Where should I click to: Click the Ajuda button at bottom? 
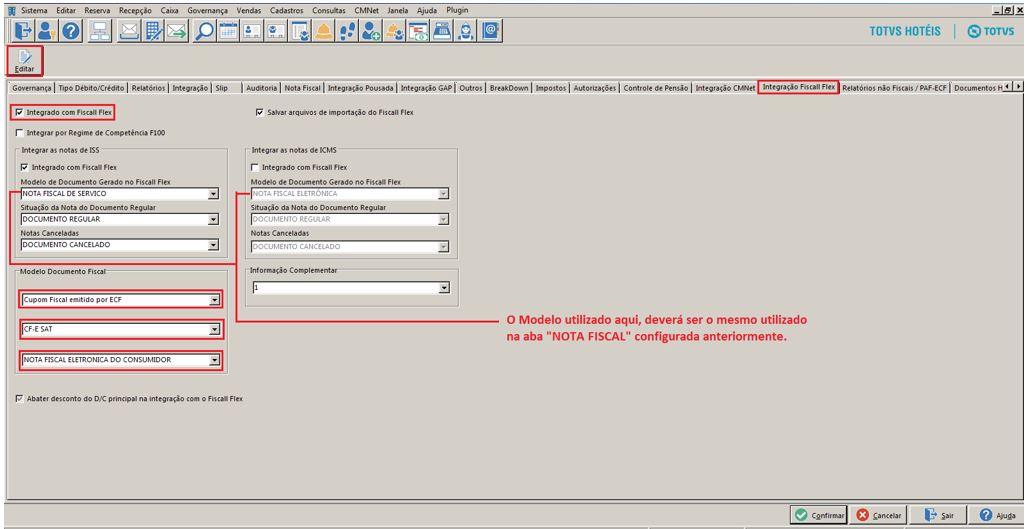[x=997, y=515]
